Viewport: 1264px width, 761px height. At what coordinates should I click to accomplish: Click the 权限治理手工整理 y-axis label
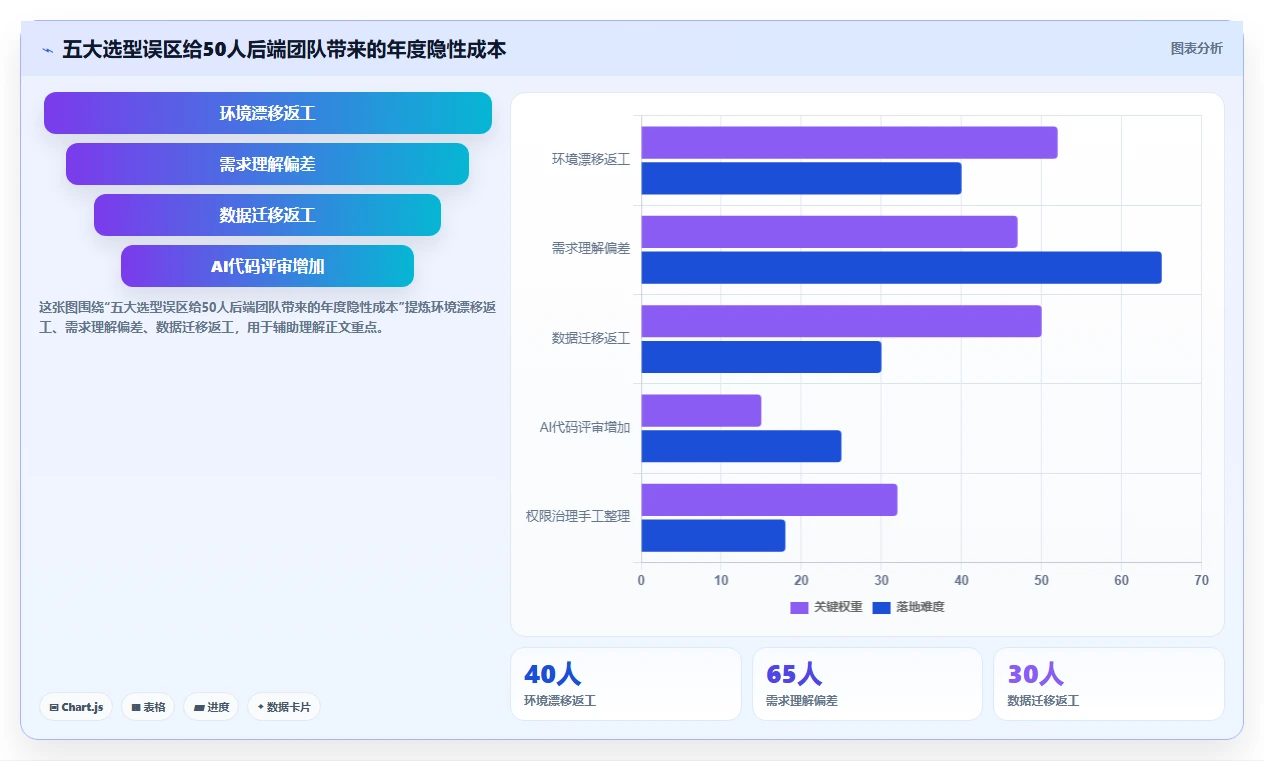(578, 516)
